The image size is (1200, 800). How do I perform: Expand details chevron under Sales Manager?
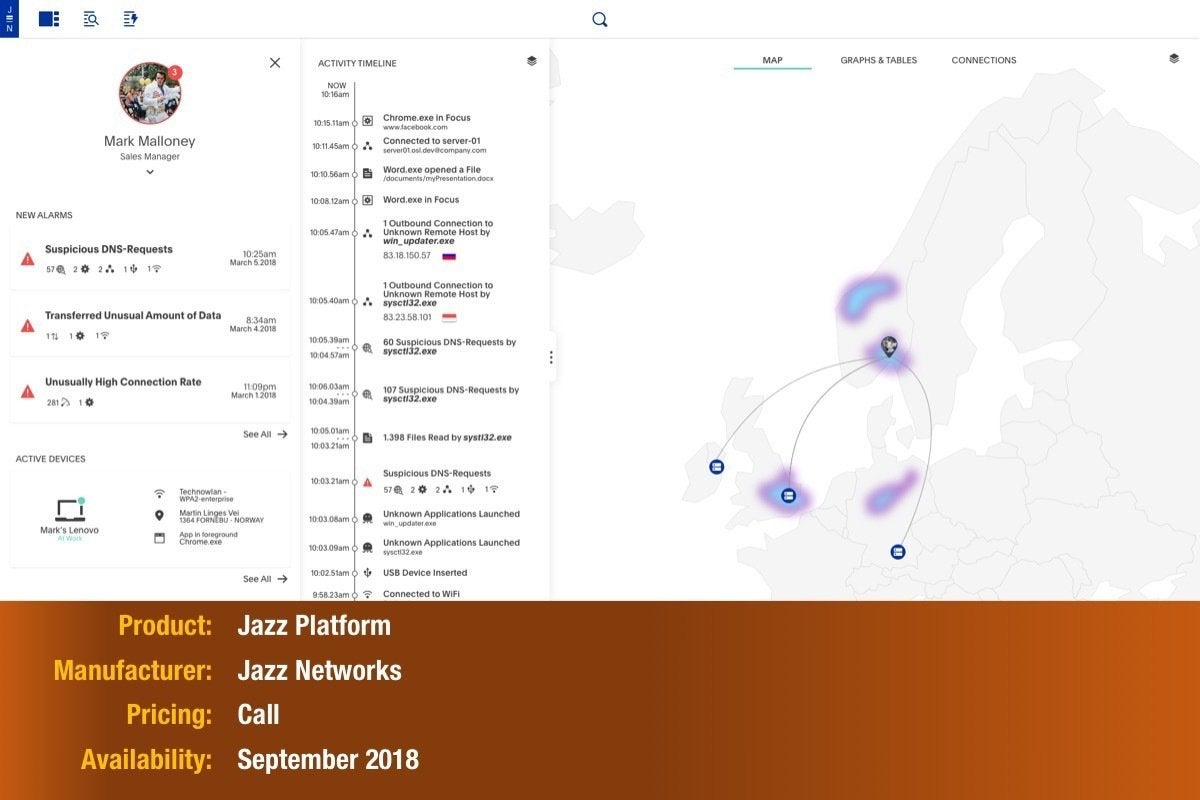click(150, 172)
